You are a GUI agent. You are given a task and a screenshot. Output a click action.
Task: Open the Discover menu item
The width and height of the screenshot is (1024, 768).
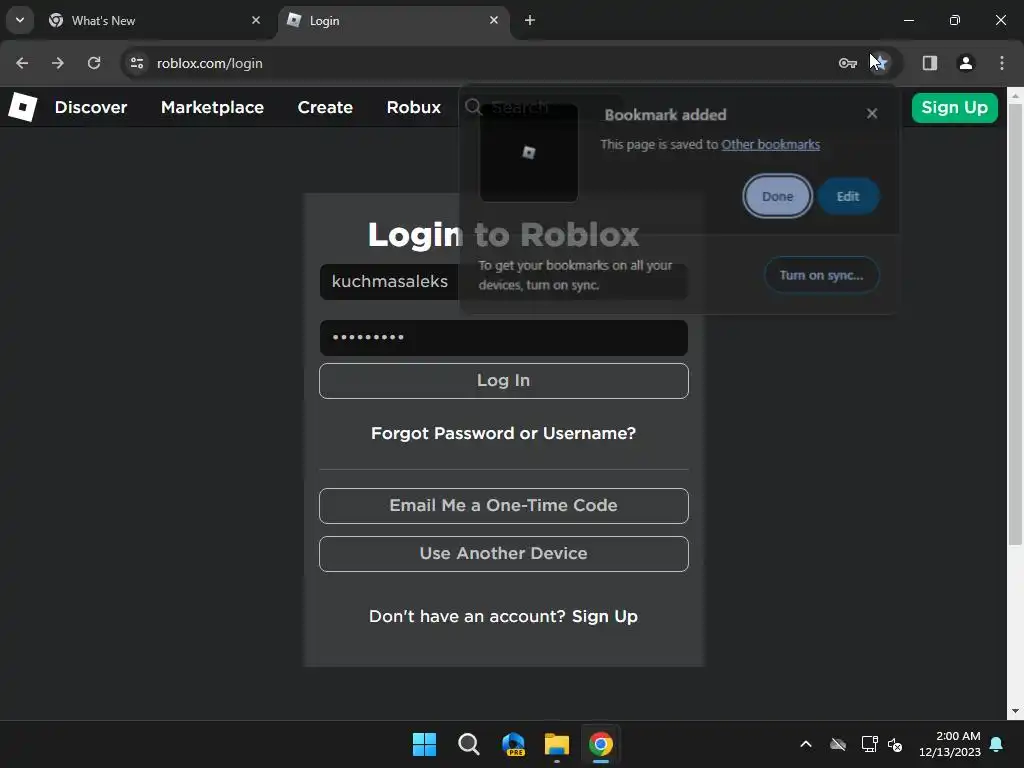click(91, 107)
